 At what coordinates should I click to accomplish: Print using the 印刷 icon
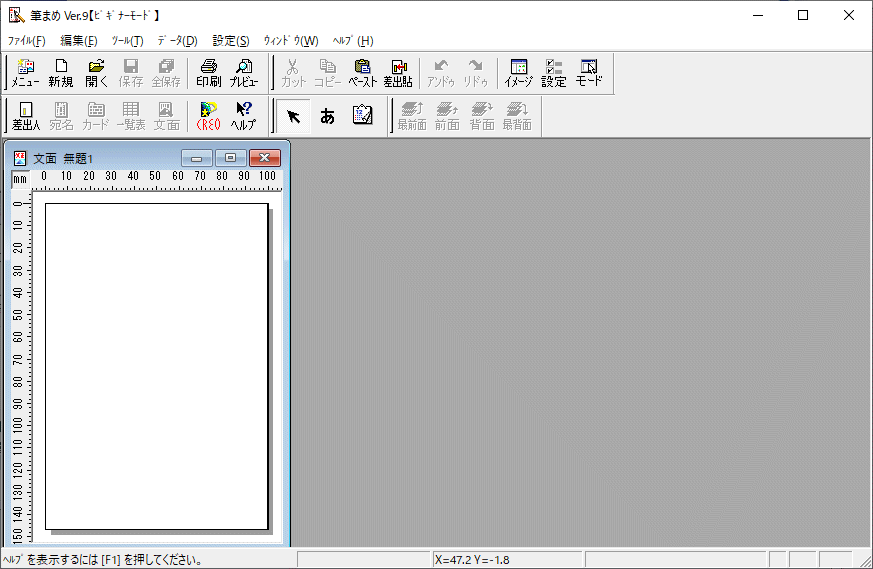coord(209,73)
